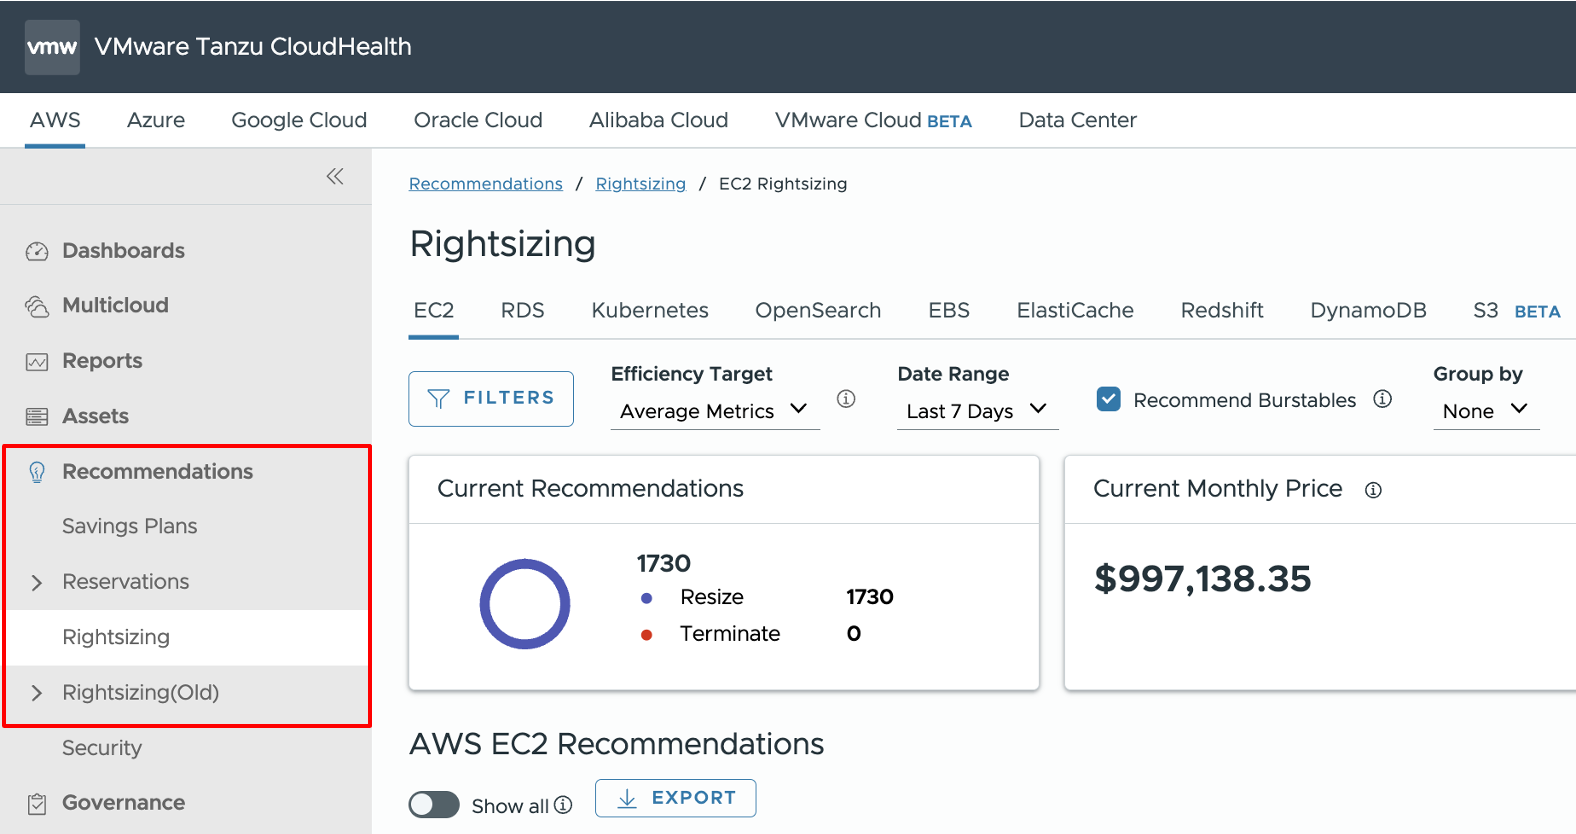Select Rightsizing in the sidebar
Image resolution: width=1576 pixels, height=834 pixels.
116,638
